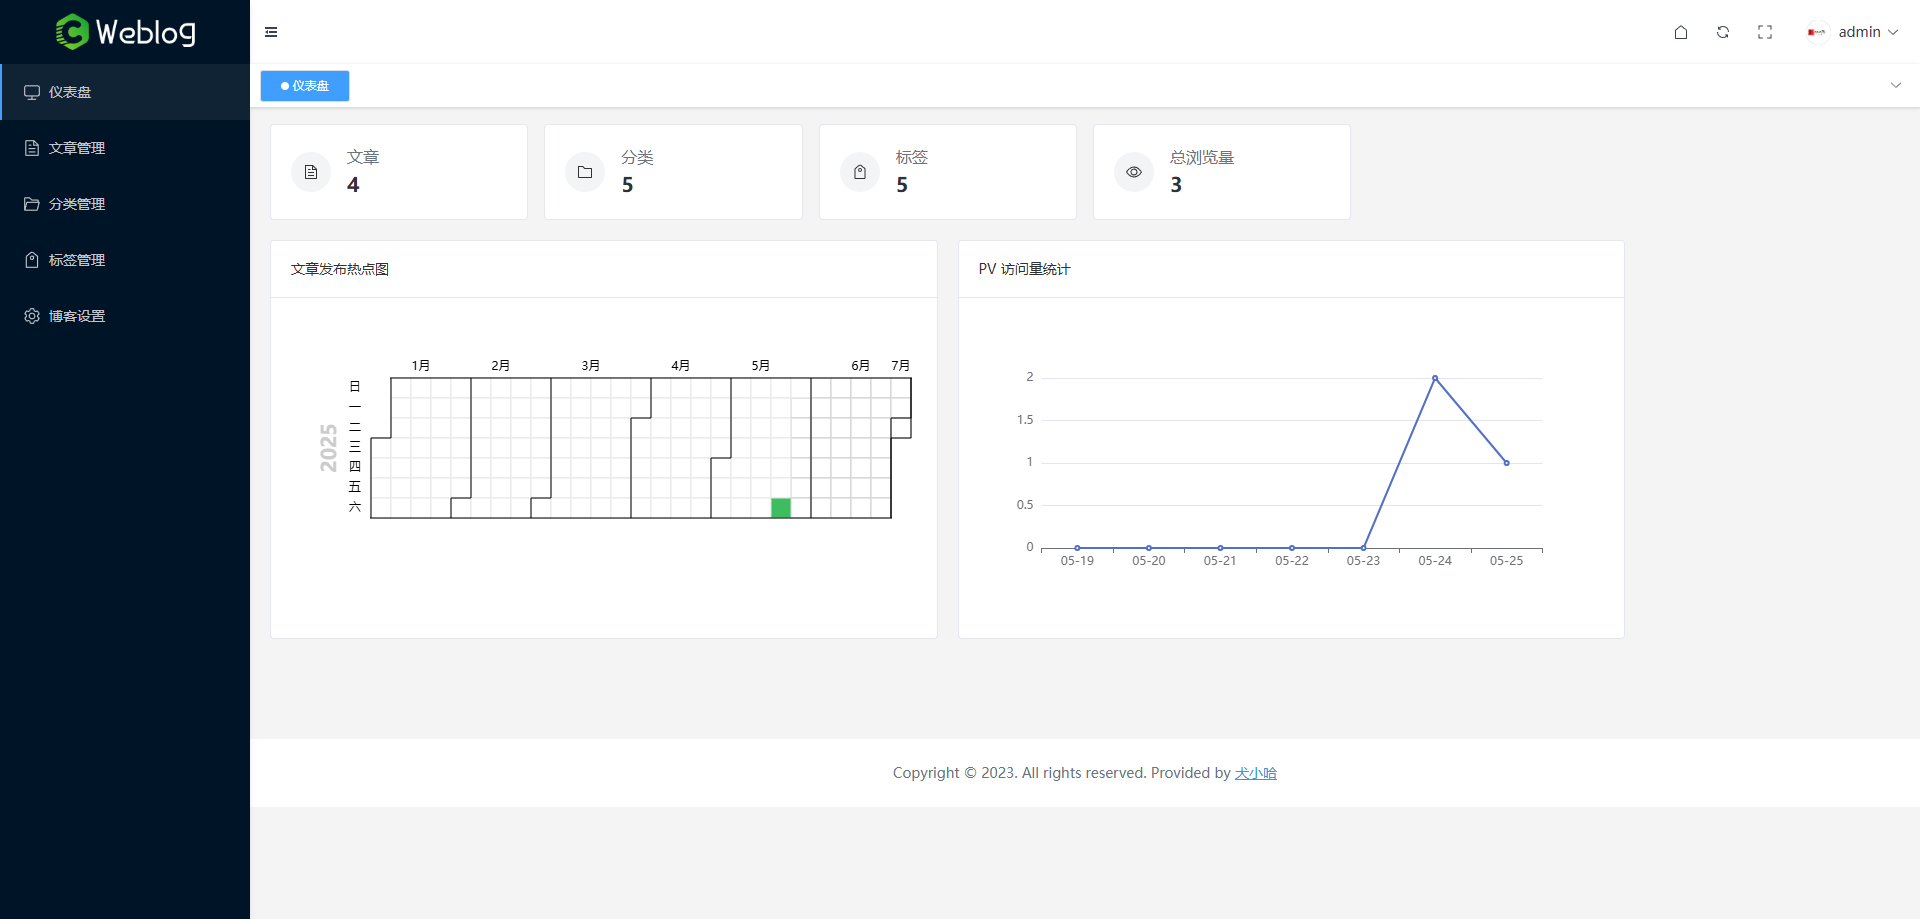
Task: Open 博客设置 in the sidebar
Action: coord(77,316)
